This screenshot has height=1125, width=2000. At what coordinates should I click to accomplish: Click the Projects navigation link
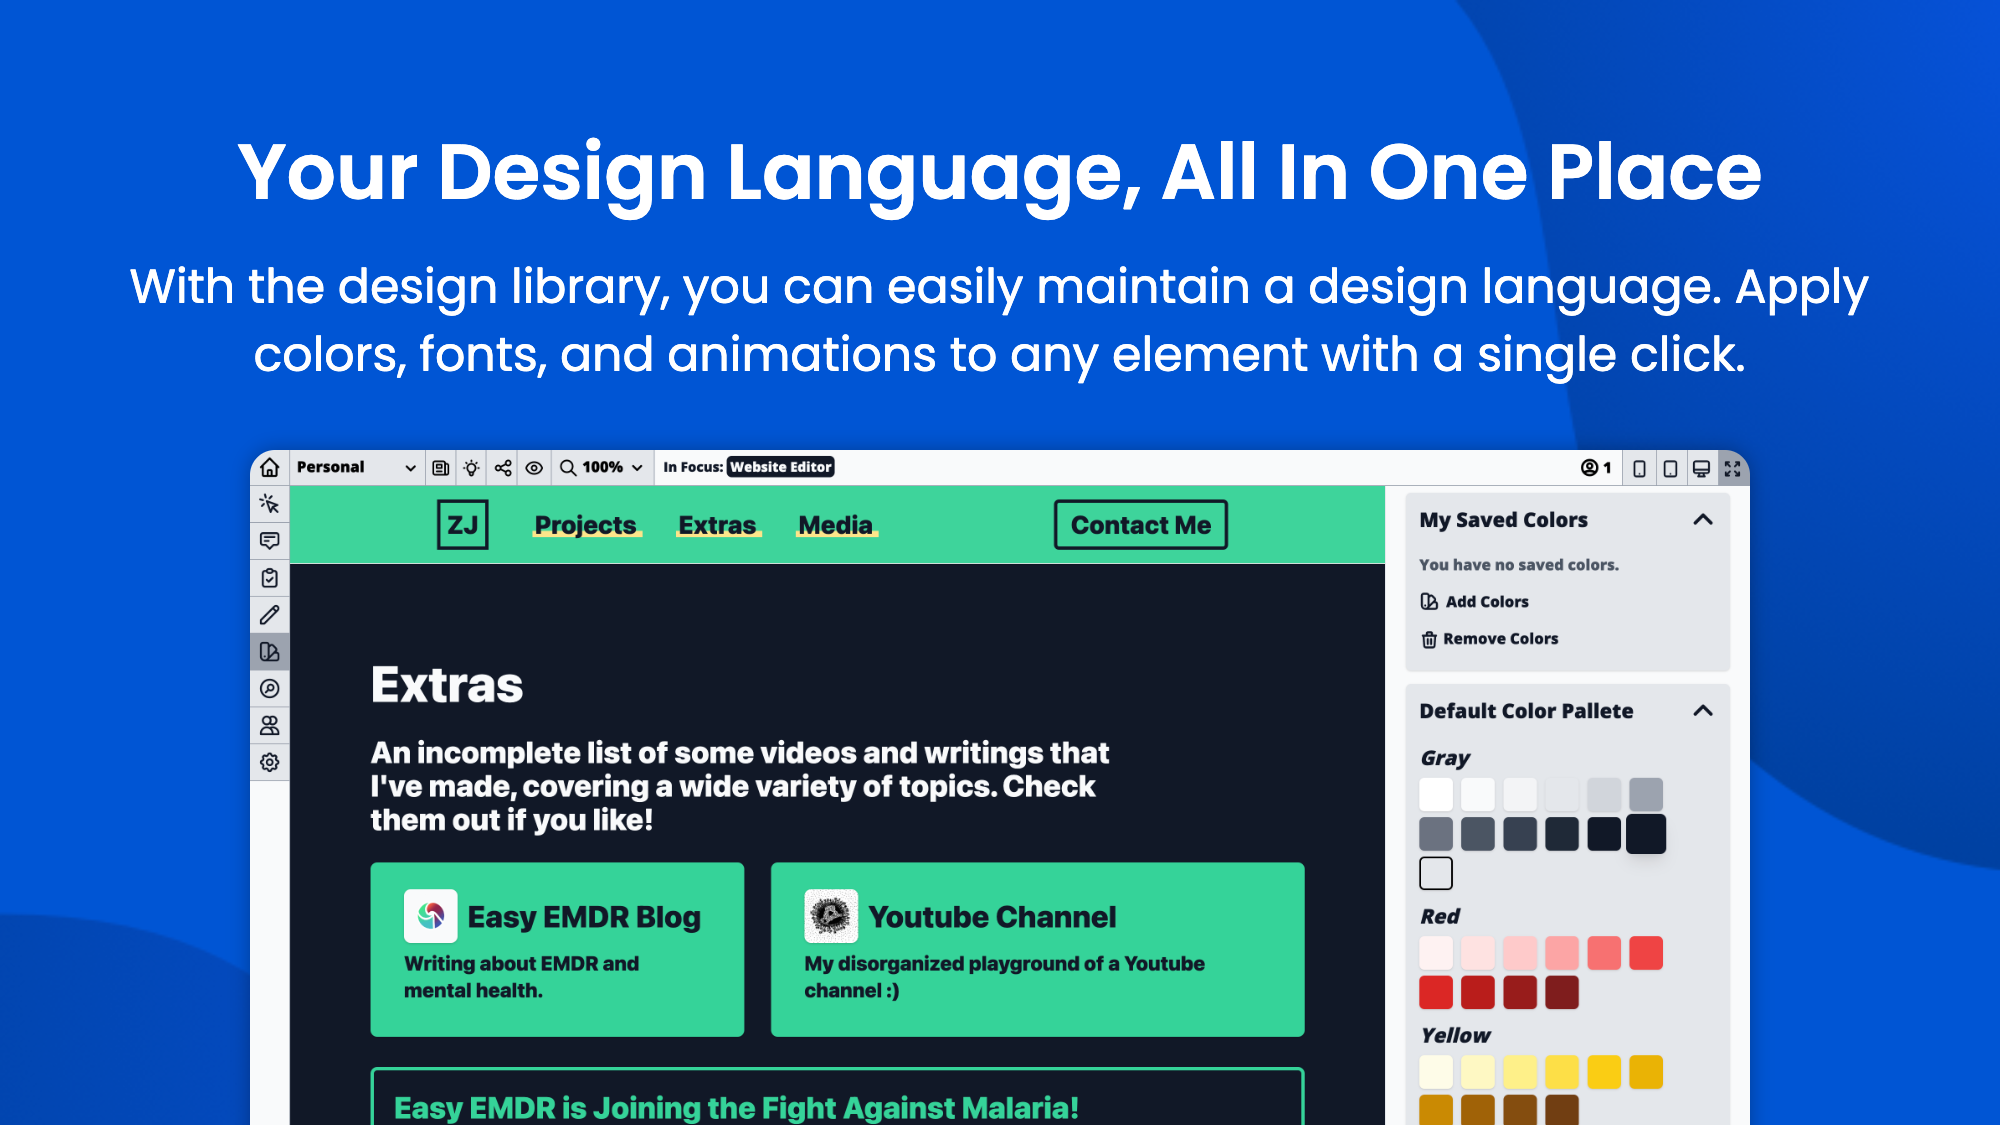pos(586,525)
